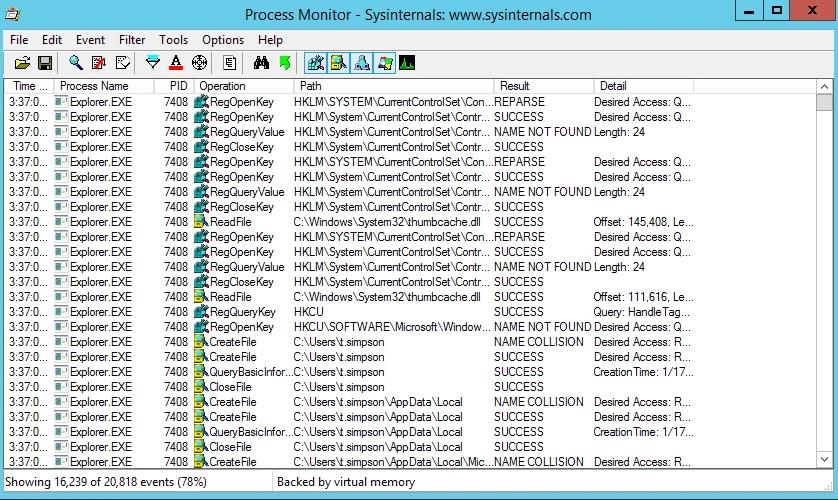Screen dimensions: 838x500
Task: Click 'Backed by virtual memory' status text
Action: pos(346,482)
